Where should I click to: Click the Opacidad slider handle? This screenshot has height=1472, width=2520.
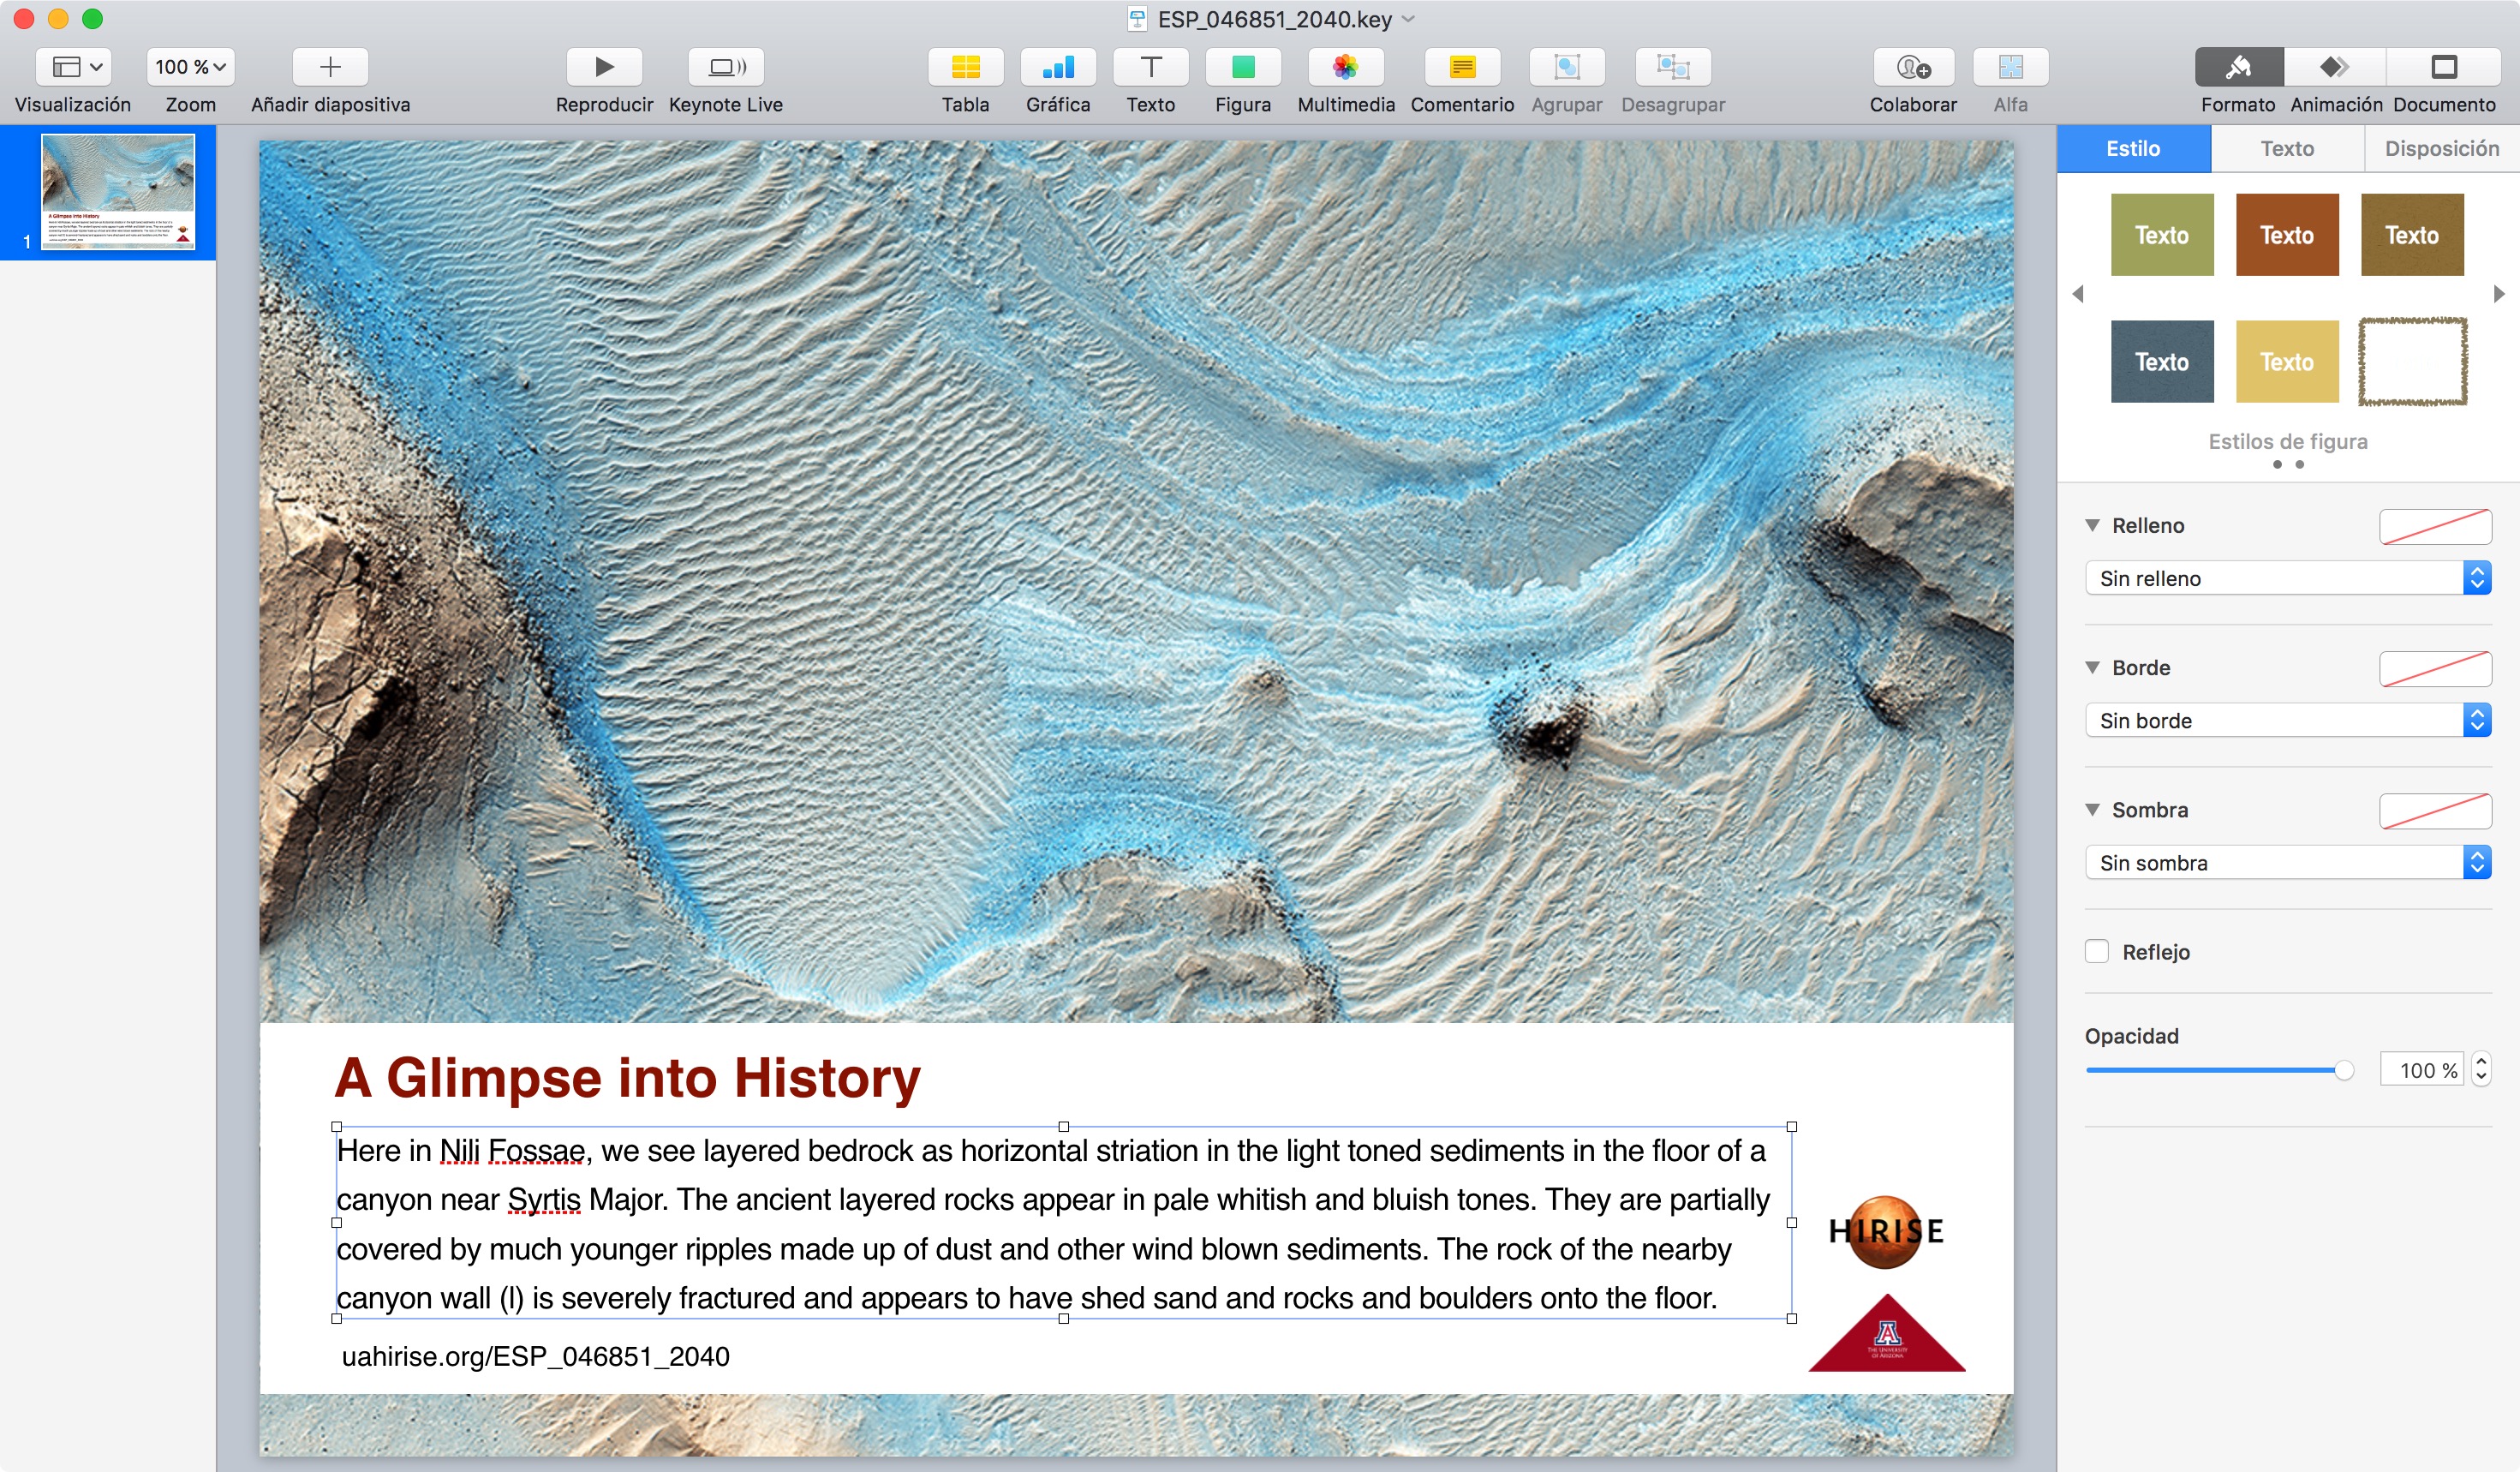click(2343, 1070)
